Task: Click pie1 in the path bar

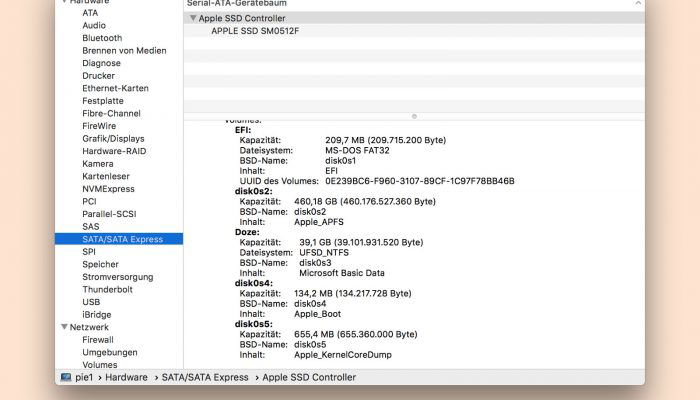Action: 84,377
